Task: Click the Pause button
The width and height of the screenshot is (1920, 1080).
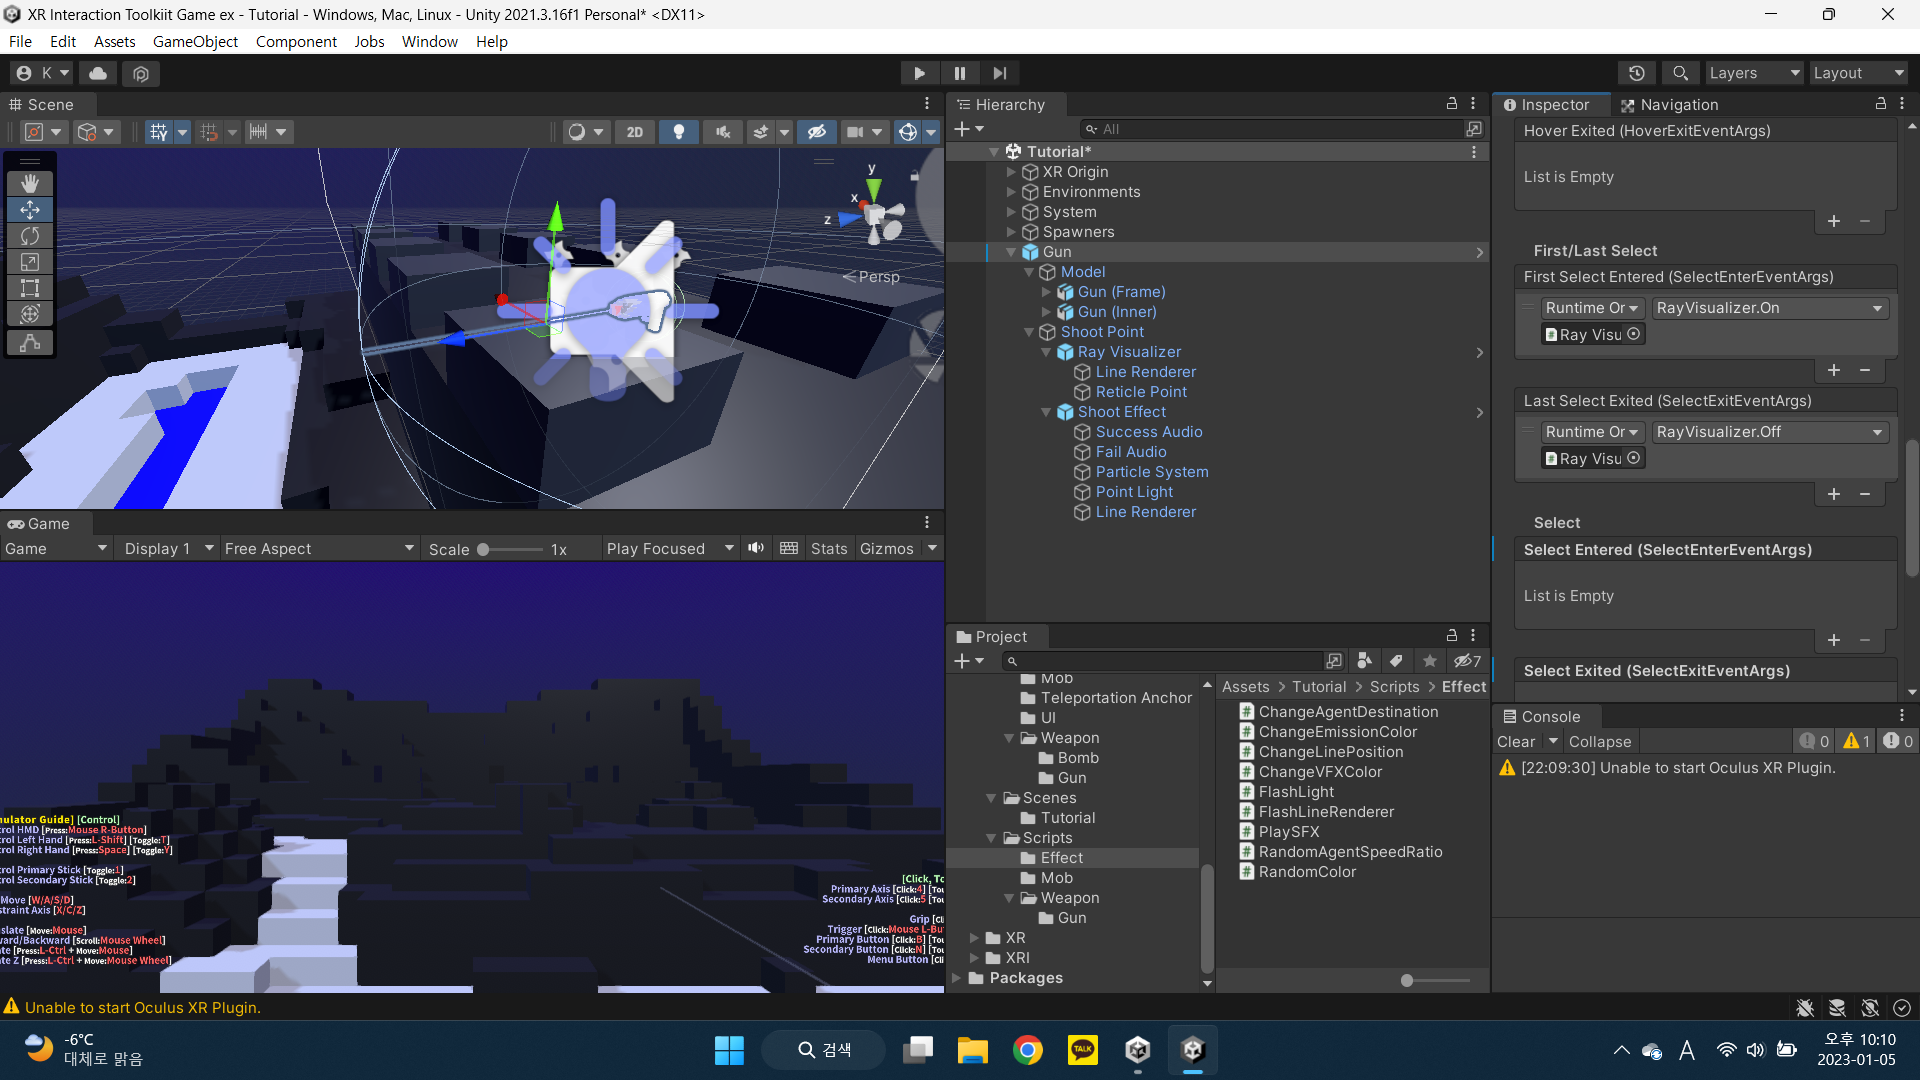Action: (960, 73)
